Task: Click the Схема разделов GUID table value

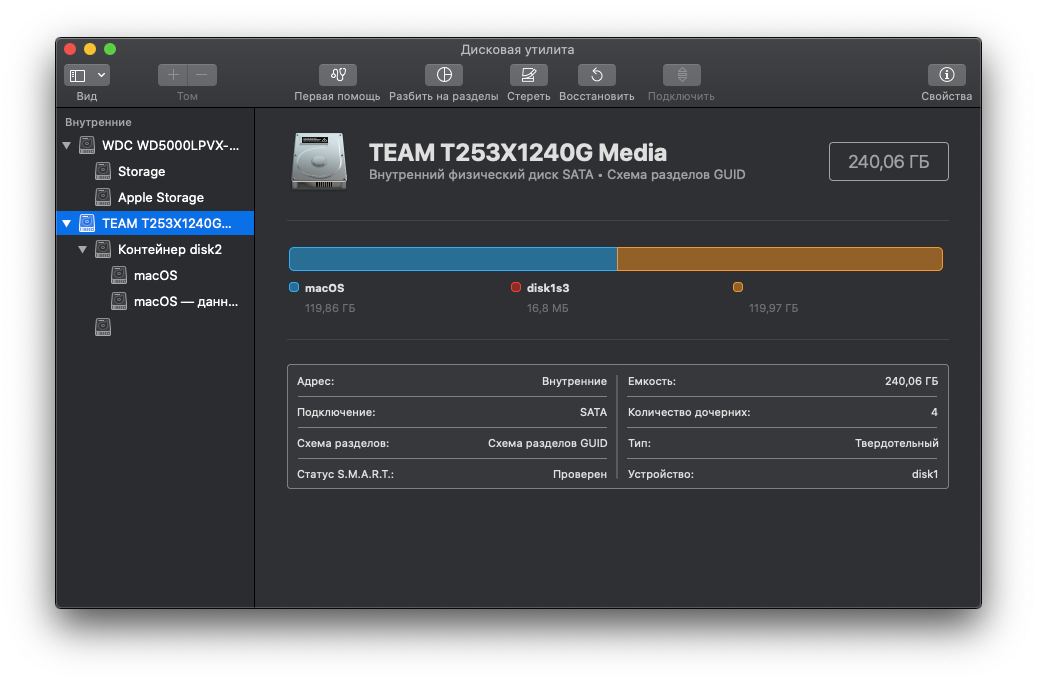Action: tap(547, 443)
